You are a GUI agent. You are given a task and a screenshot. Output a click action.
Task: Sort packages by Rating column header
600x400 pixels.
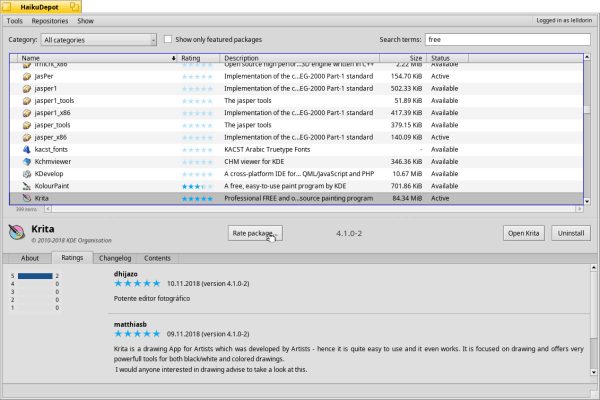click(x=198, y=59)
